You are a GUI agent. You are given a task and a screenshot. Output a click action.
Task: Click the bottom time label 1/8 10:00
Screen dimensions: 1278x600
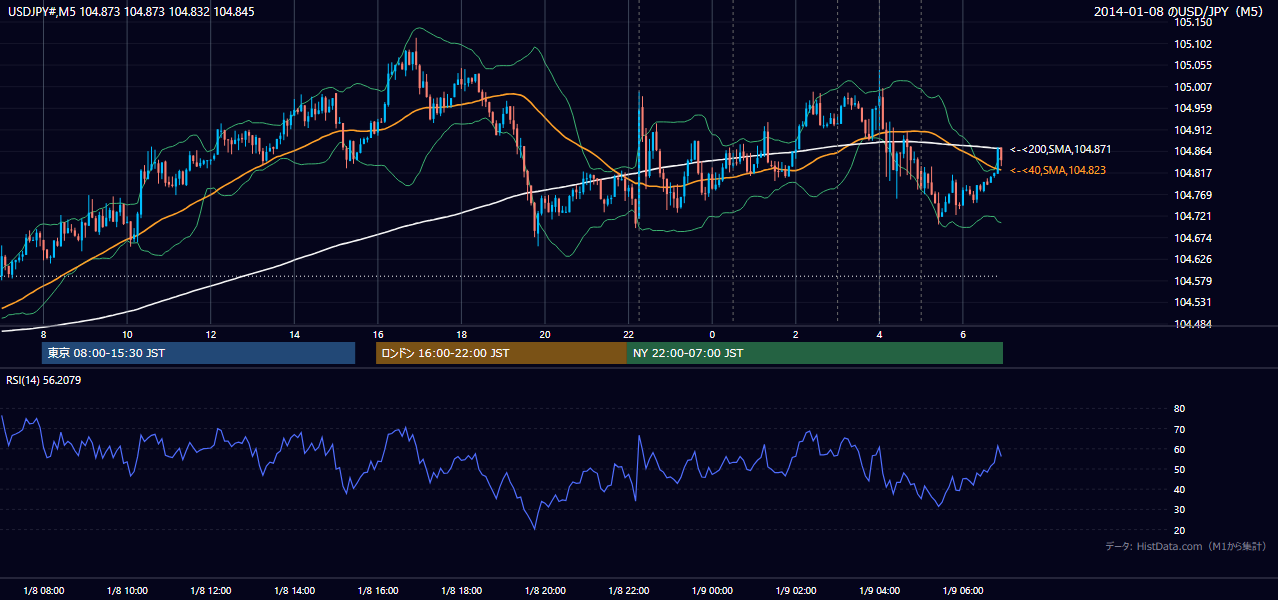tap(127, 591)
